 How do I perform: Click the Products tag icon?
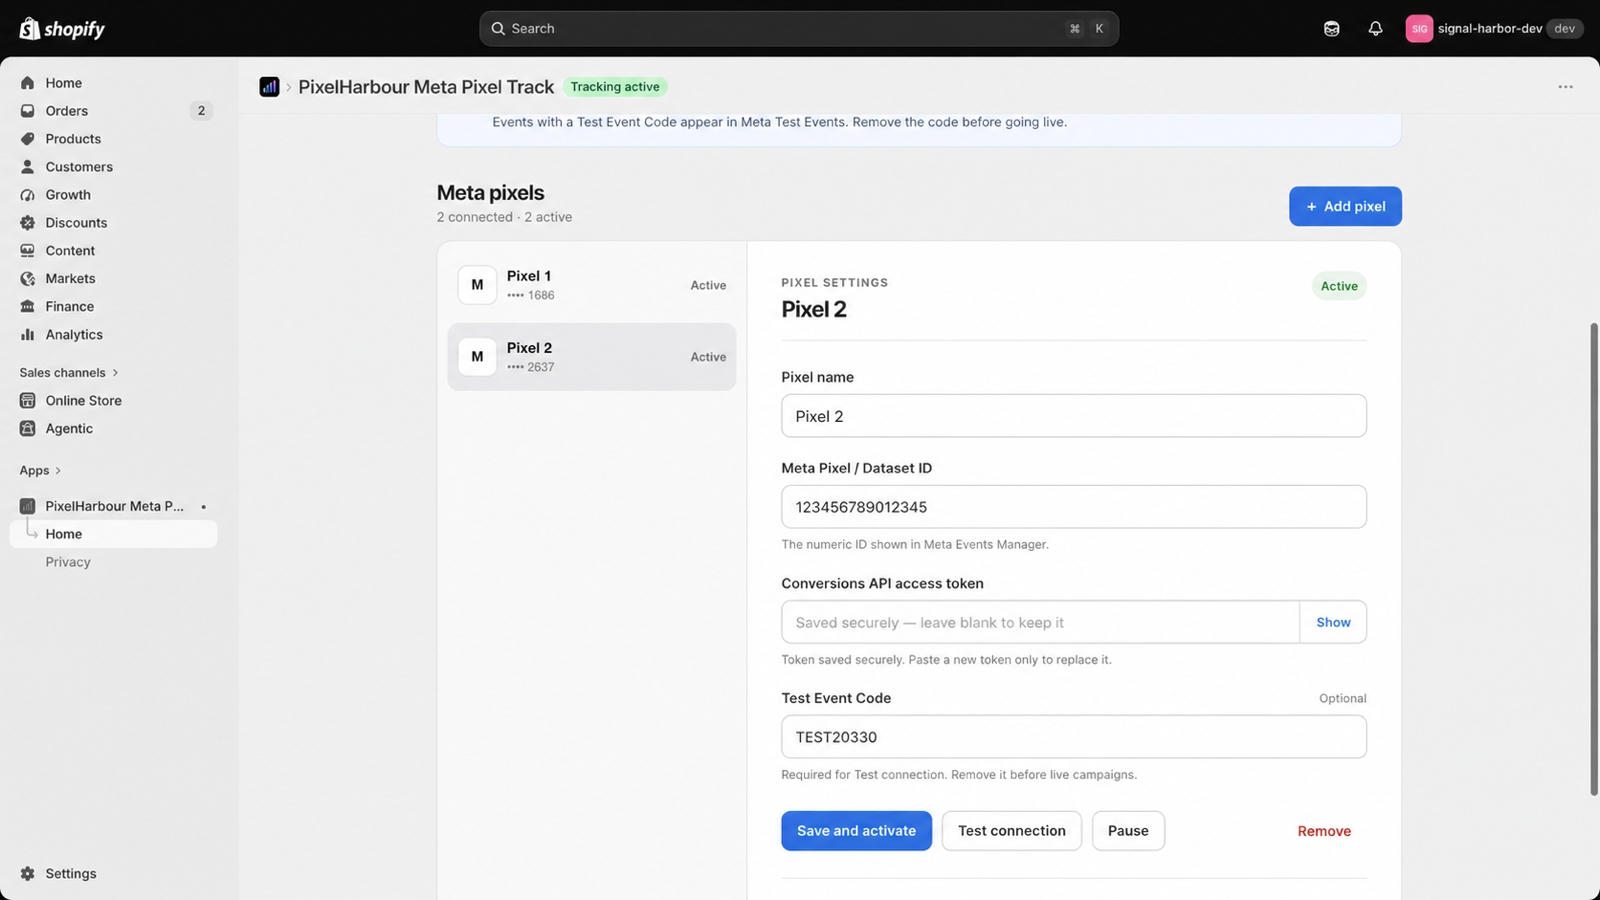click(x=28, y=139)
